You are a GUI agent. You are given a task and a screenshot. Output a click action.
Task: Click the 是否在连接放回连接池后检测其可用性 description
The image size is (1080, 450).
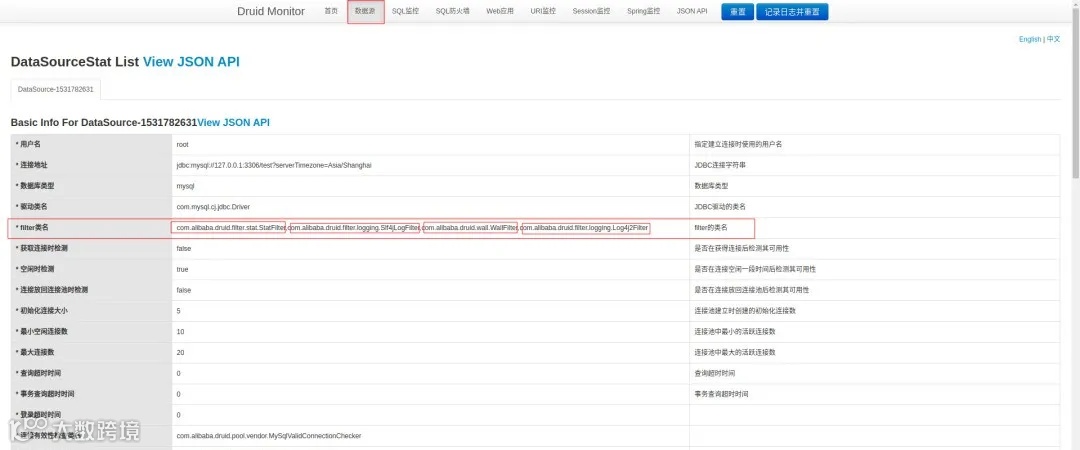point(751,290)
